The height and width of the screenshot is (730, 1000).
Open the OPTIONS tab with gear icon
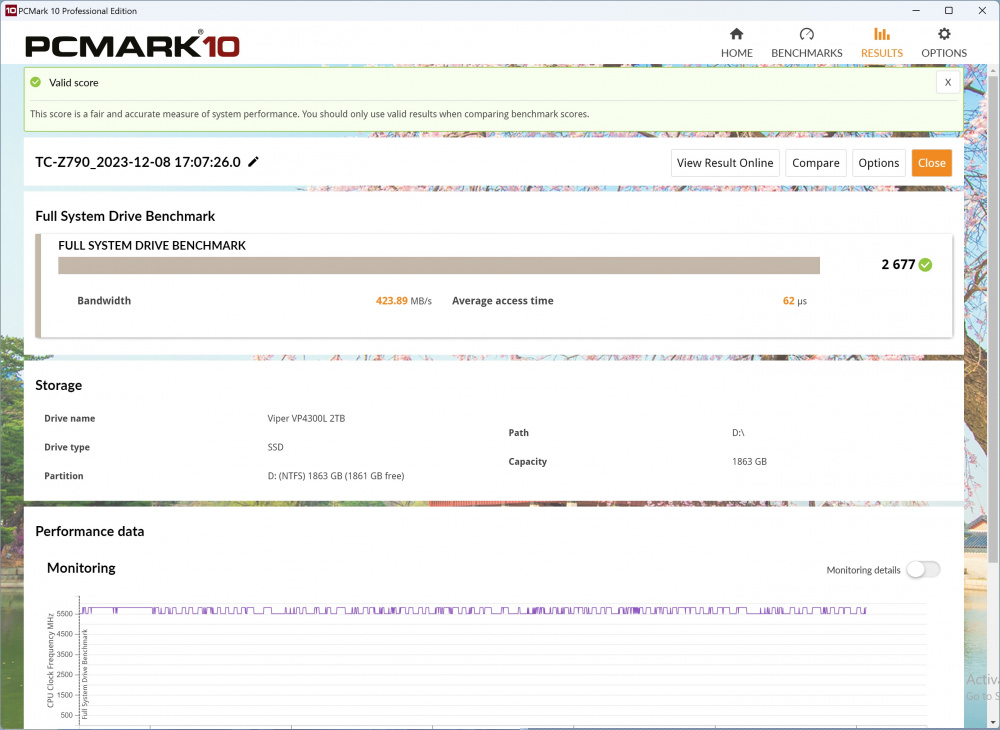coord(944,43)
